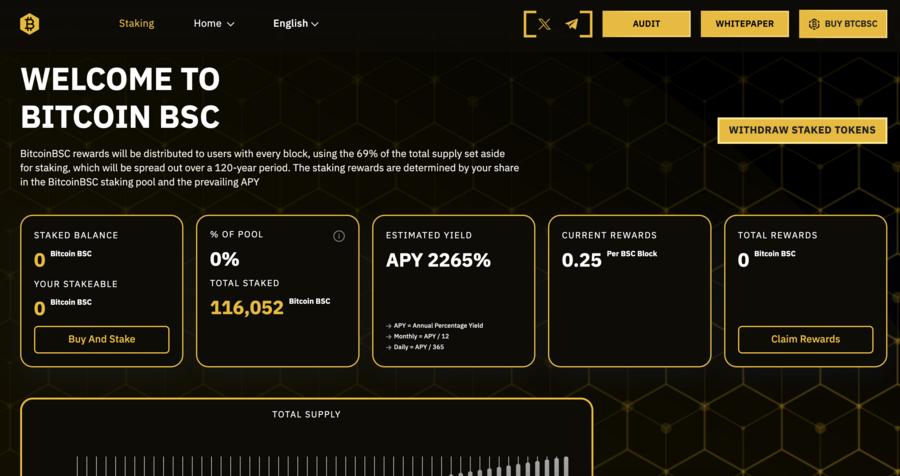Open the Staking nav item
Image resolution: width=900 pixels, height=476 pixels.
pyautogui.click(x=137, y=24)
